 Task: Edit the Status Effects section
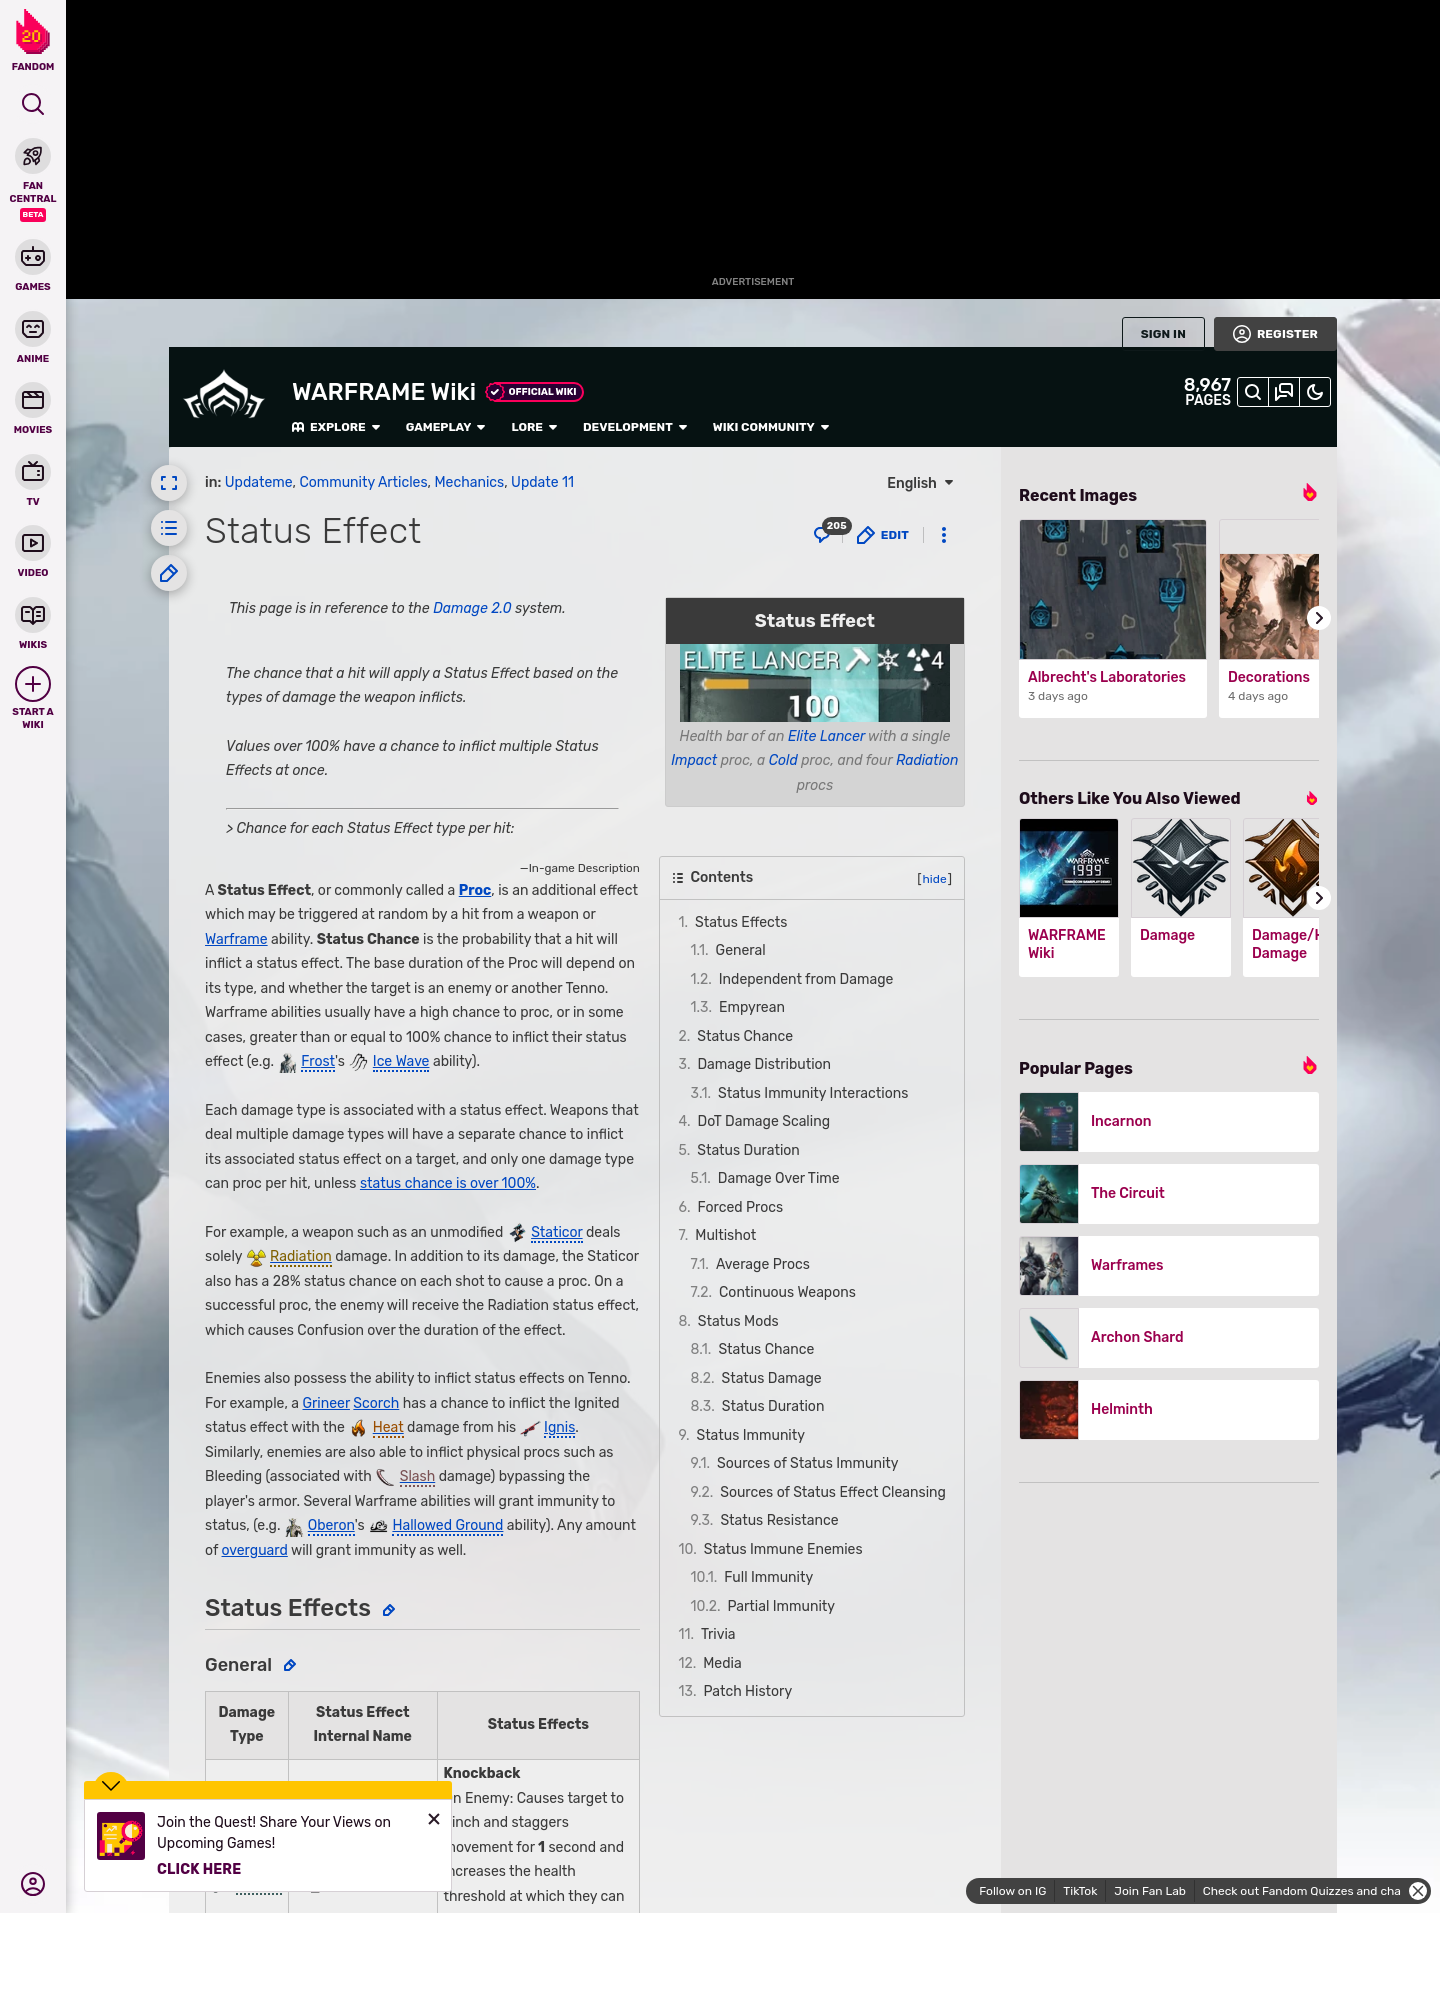pyautogui.click(x=389, y=1610)
